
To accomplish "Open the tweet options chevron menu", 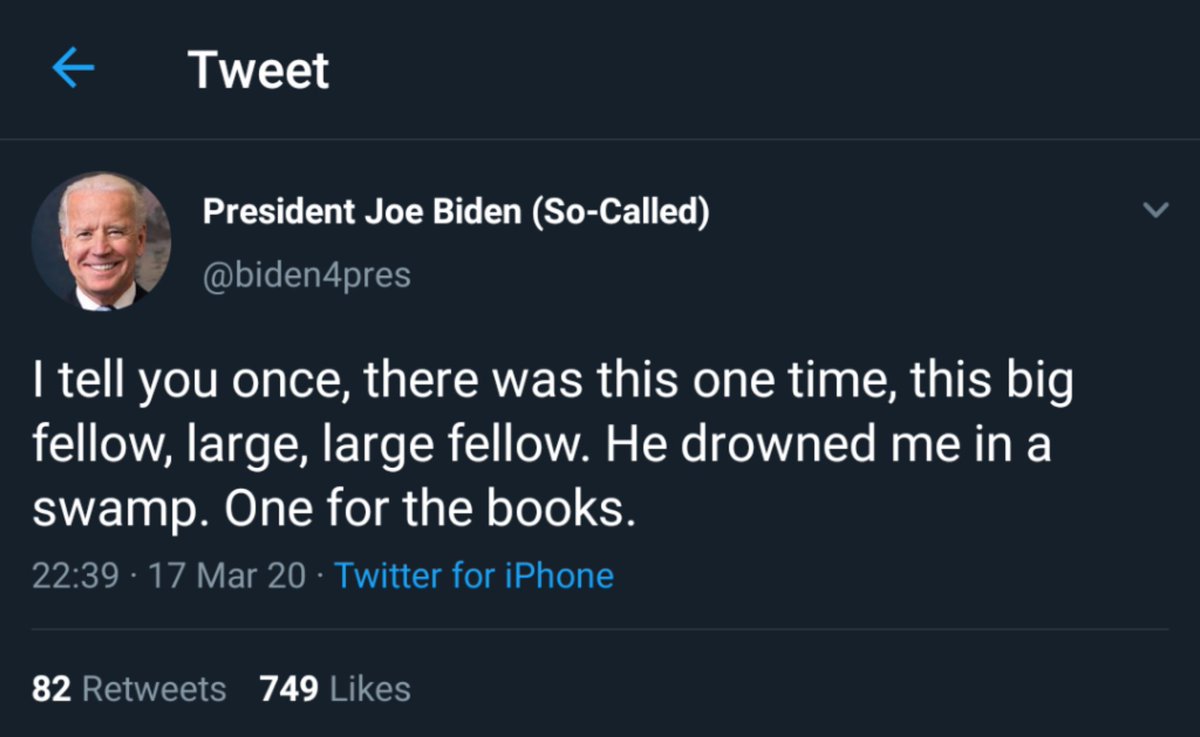I will [1155, 210].
